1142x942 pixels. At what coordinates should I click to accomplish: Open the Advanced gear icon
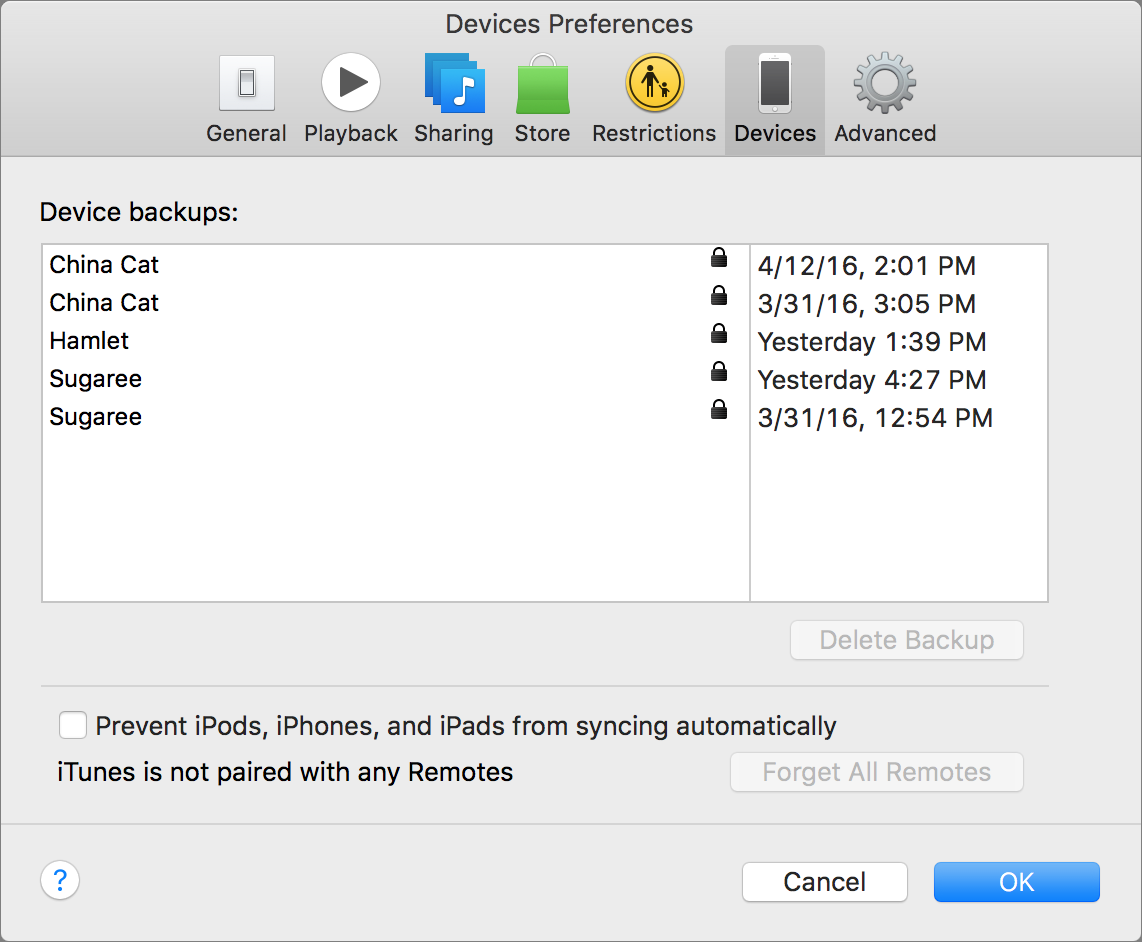885,83
